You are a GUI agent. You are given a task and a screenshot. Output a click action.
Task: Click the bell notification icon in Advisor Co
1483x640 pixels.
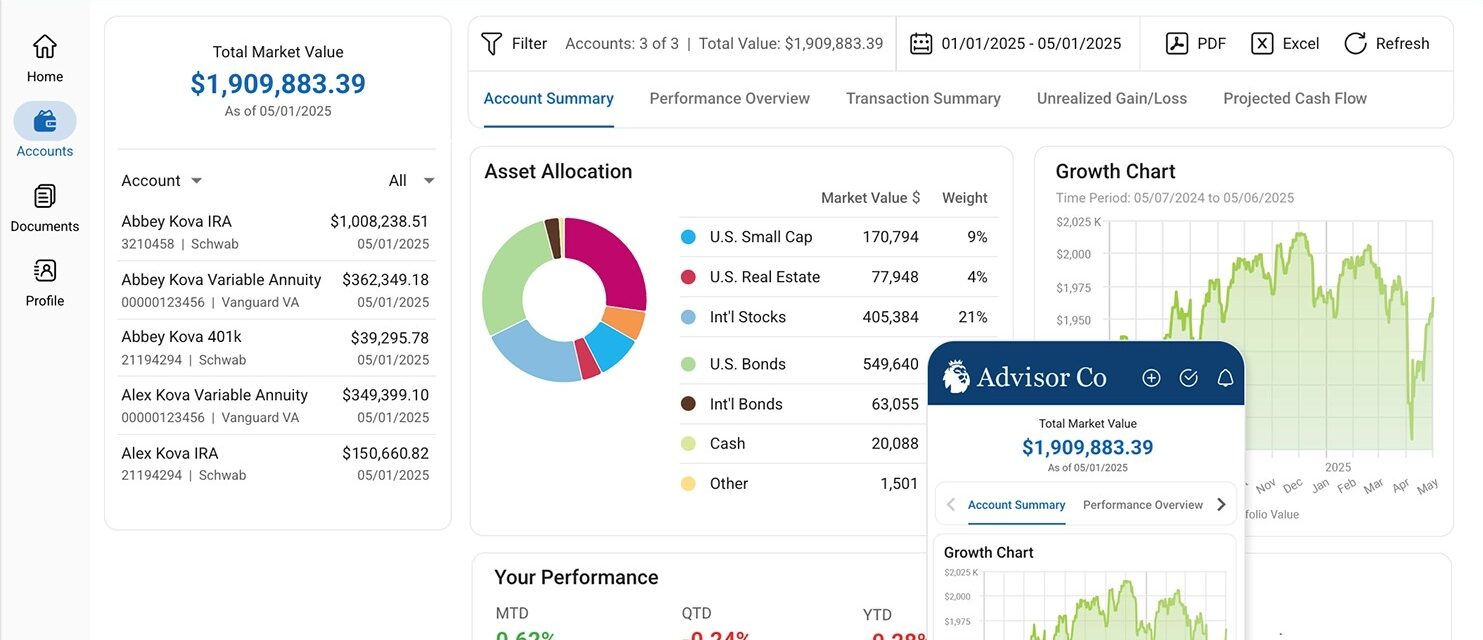[1225, 377]
